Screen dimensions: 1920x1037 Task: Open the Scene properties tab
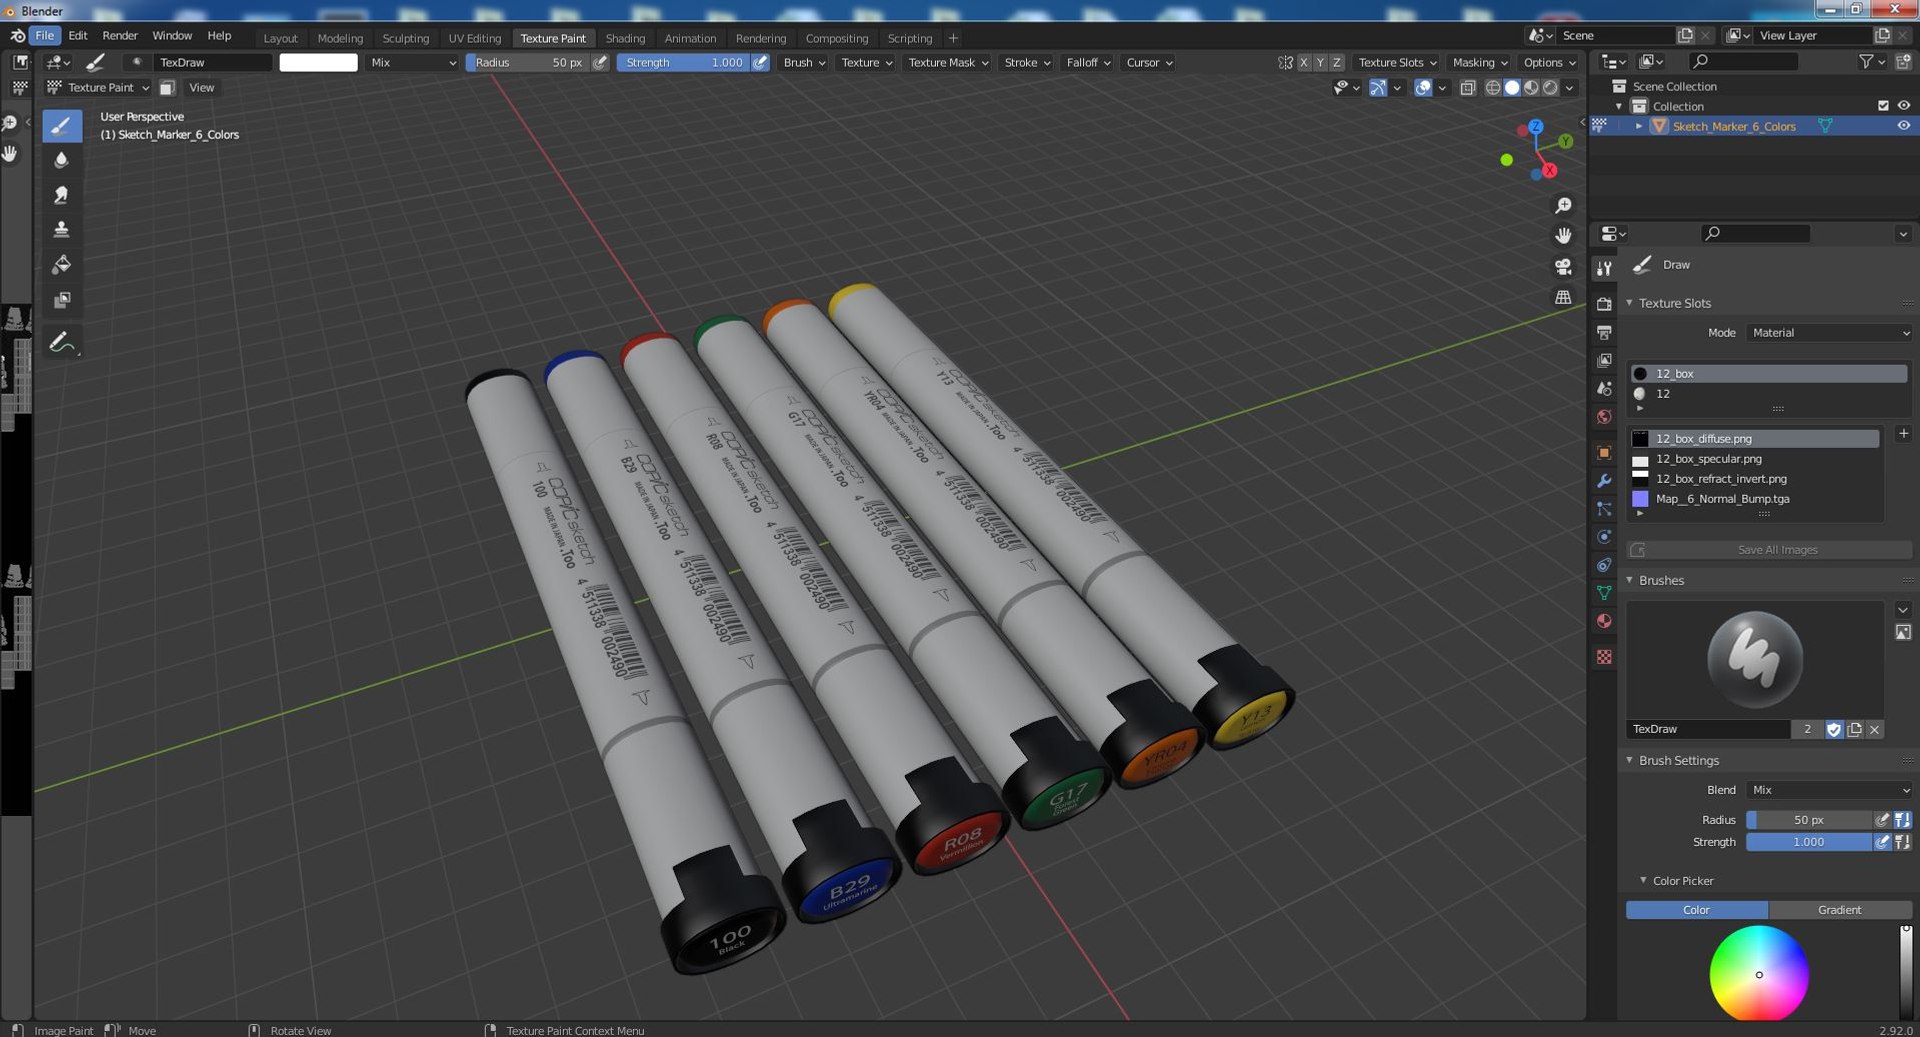pos(1604,388)
